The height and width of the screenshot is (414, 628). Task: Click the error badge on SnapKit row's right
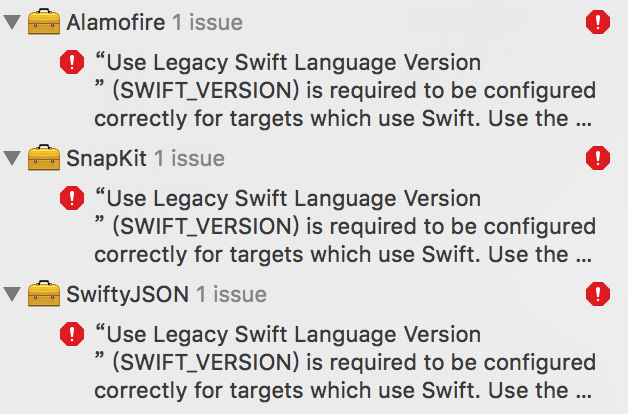(598, 158)
